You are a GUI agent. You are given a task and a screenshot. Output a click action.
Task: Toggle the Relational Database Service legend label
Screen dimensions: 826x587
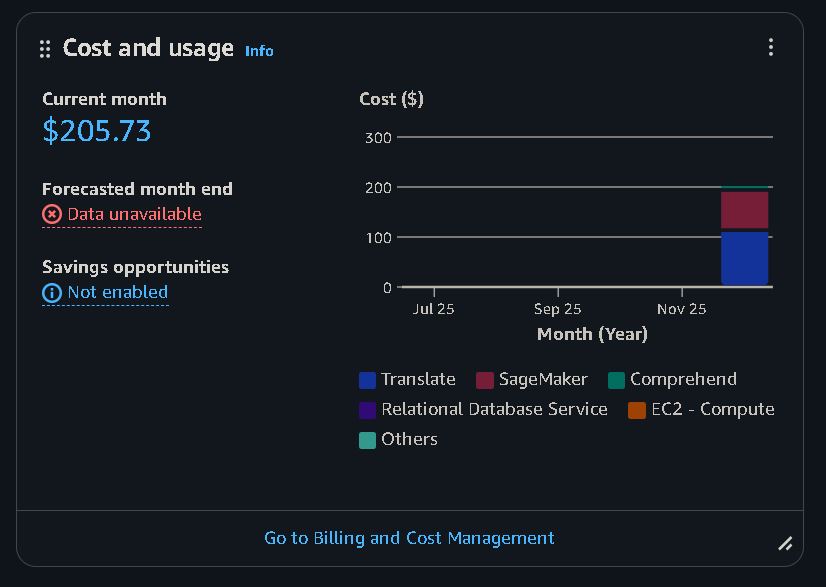click(494, 409)
